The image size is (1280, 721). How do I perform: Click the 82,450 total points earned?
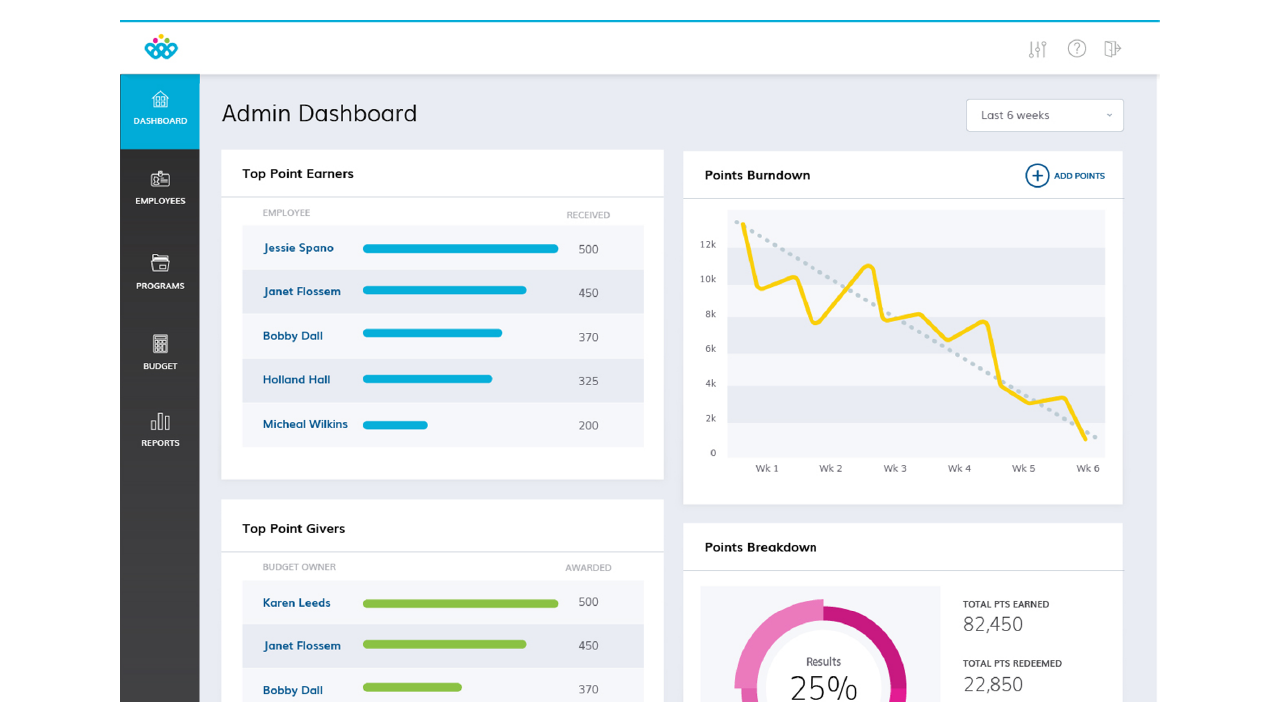[993, 625]
